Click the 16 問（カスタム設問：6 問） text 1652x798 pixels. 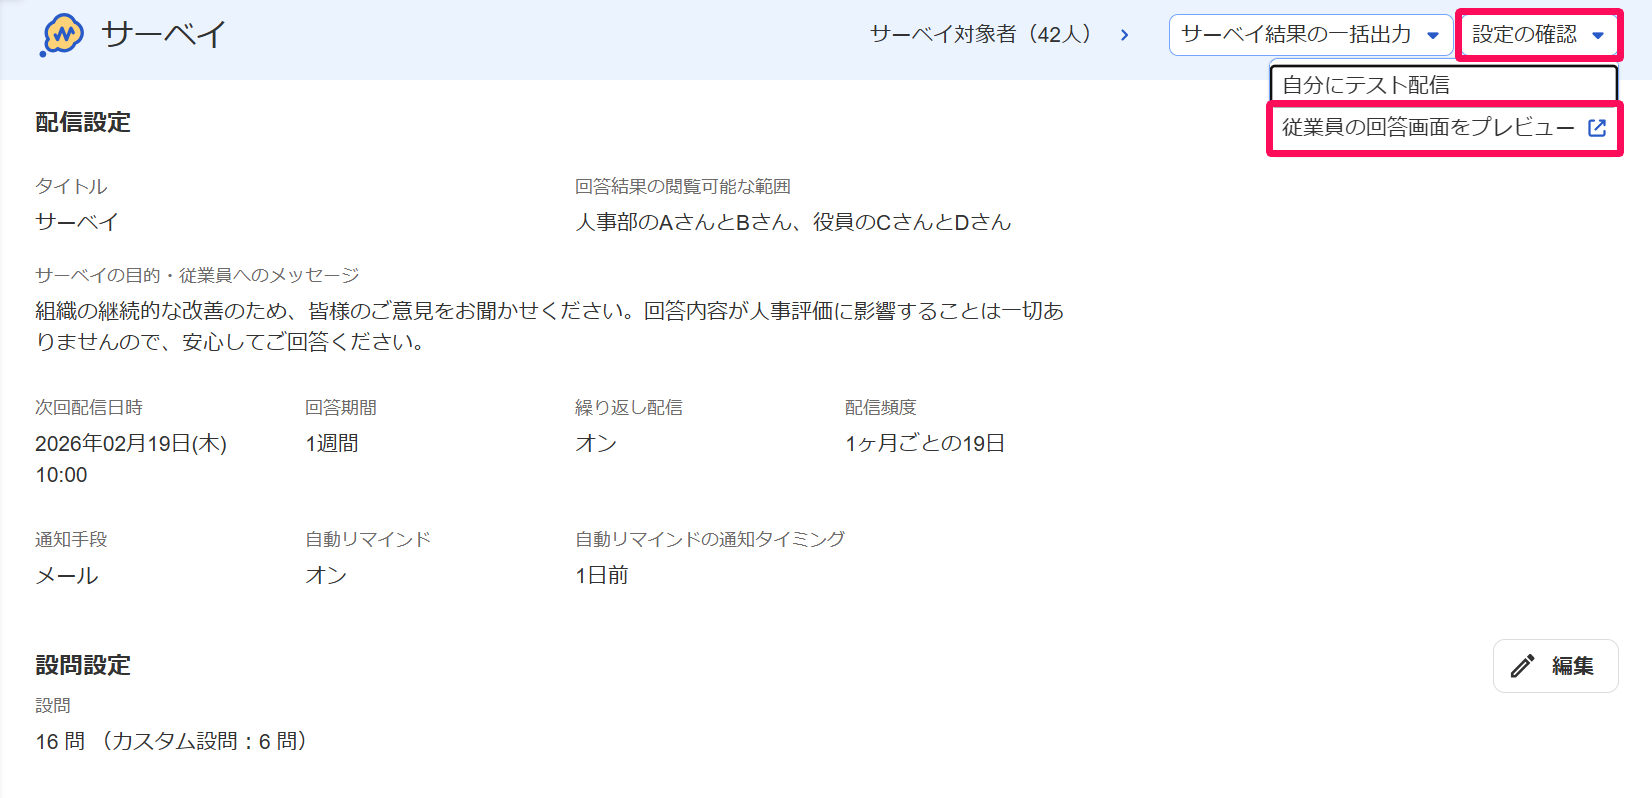pos(174,742)
